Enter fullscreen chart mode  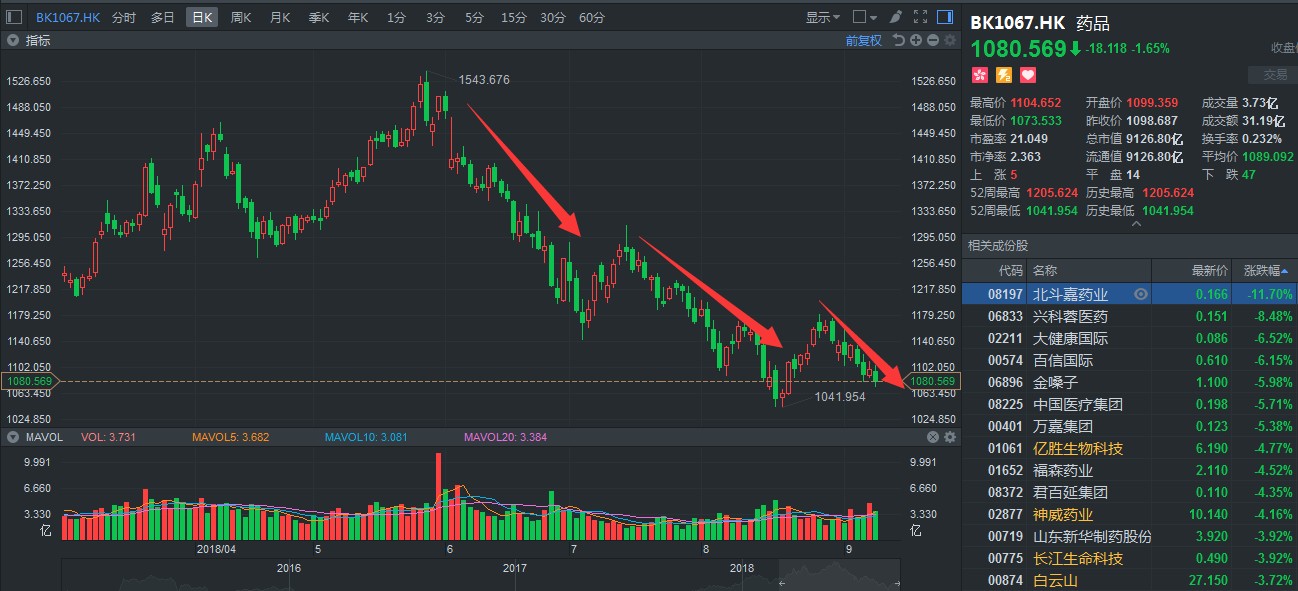(921, 17)
